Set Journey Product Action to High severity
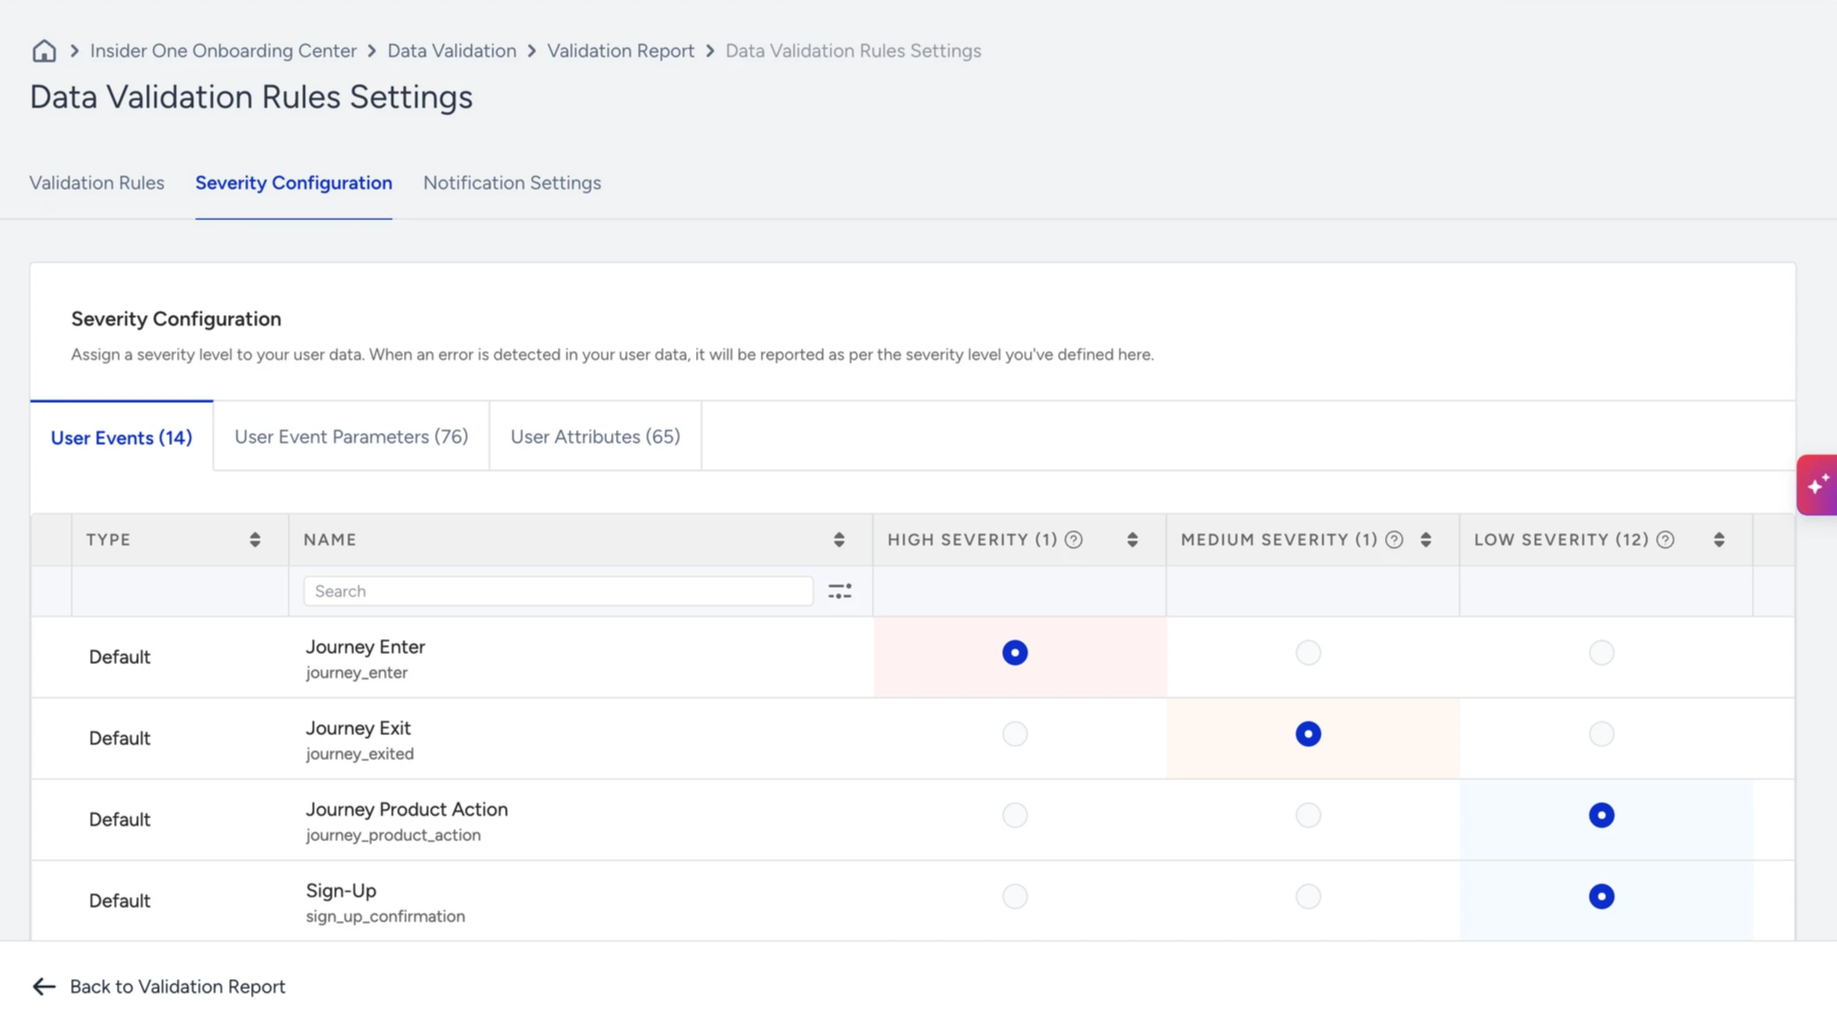The width and height of the screenshot is (1837, 1031). coord(1015,815)
